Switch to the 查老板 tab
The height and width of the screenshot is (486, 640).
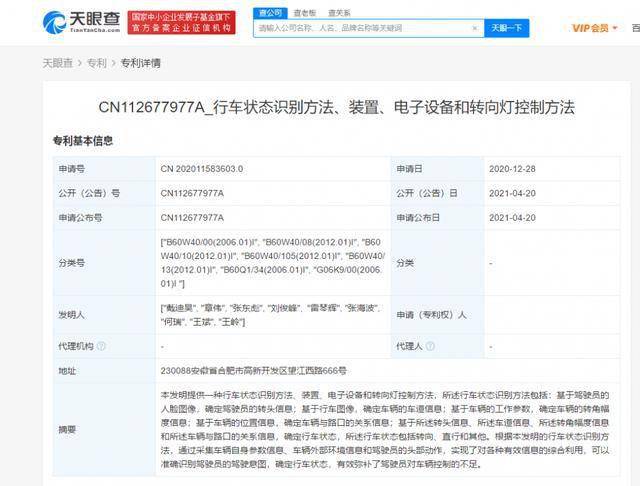click(305, 13)
